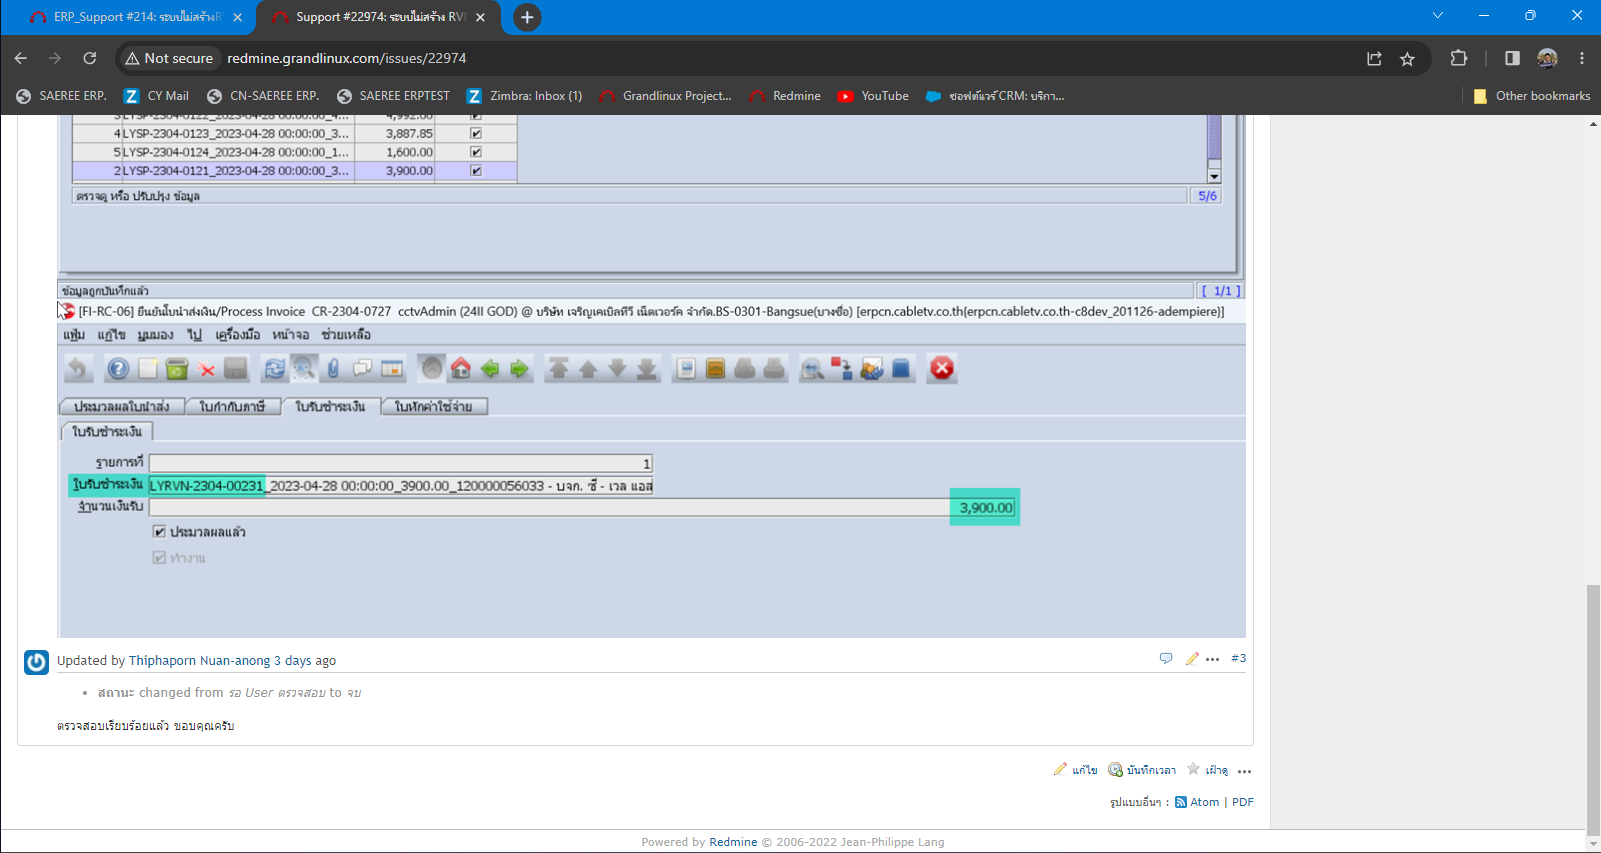Switch to the ERP_Support #214 browser tab

click(x=128, y=17)
